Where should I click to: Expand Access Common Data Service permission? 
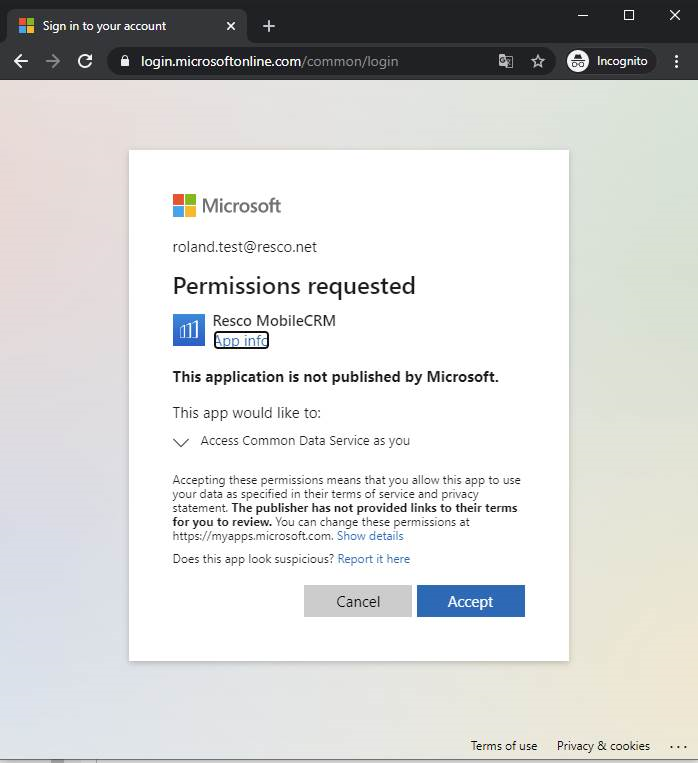point(181,441)
